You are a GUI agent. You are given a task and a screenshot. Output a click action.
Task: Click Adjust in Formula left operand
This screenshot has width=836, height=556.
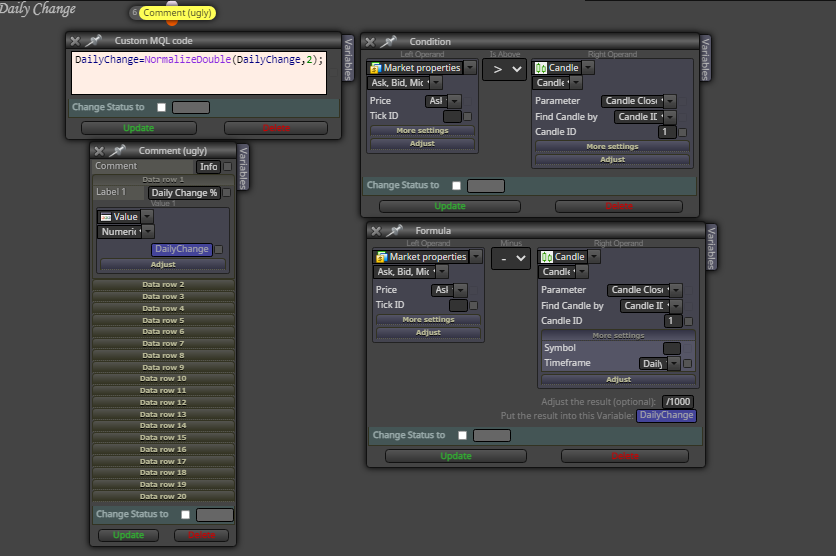pyautogui.click(x=428, y=333)
